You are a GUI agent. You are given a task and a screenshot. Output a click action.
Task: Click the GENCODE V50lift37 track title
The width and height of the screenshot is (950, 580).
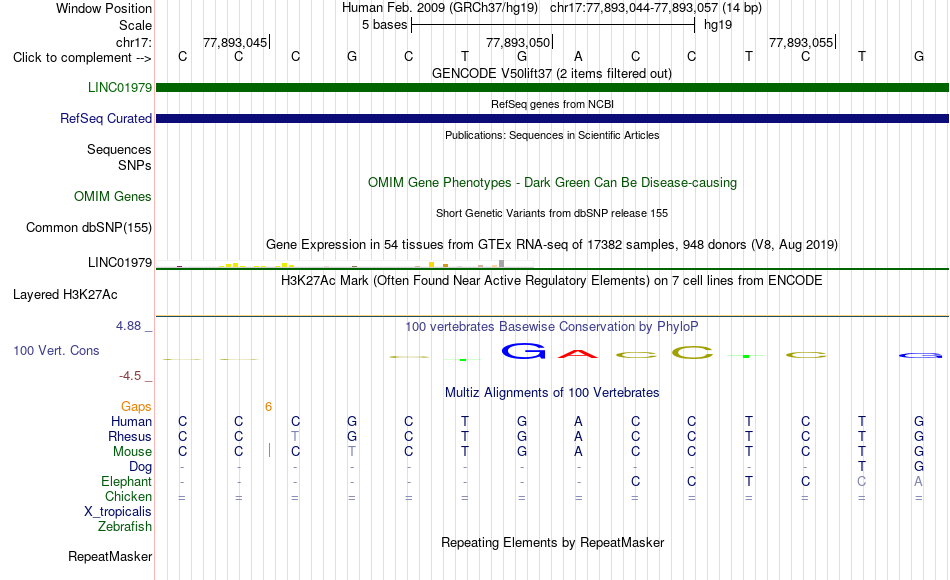(x=552, y=73)
